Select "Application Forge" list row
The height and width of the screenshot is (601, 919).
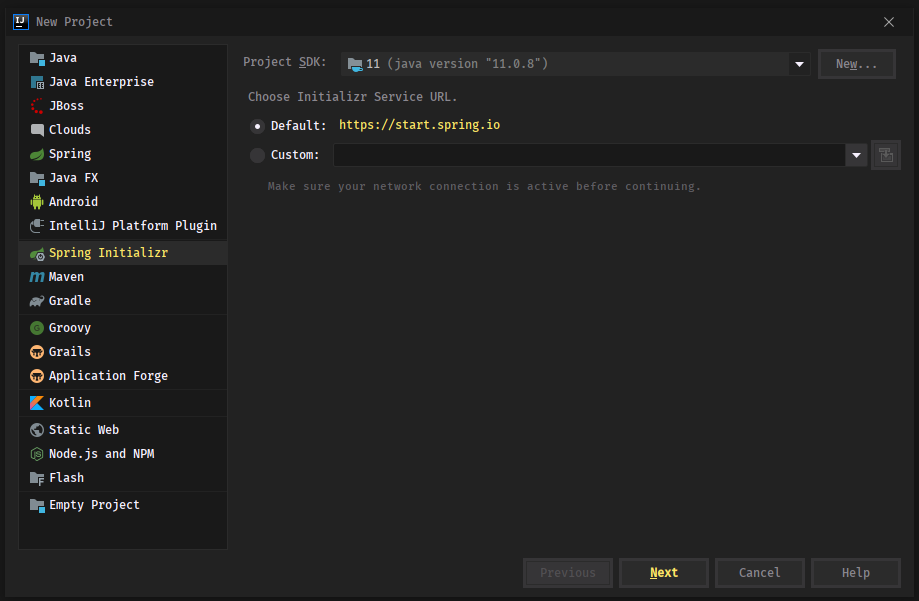click(123, 376)
